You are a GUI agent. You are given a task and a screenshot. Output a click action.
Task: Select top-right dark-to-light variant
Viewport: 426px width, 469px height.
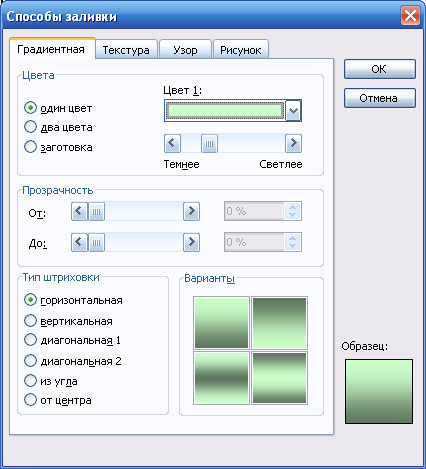[279, 323]
